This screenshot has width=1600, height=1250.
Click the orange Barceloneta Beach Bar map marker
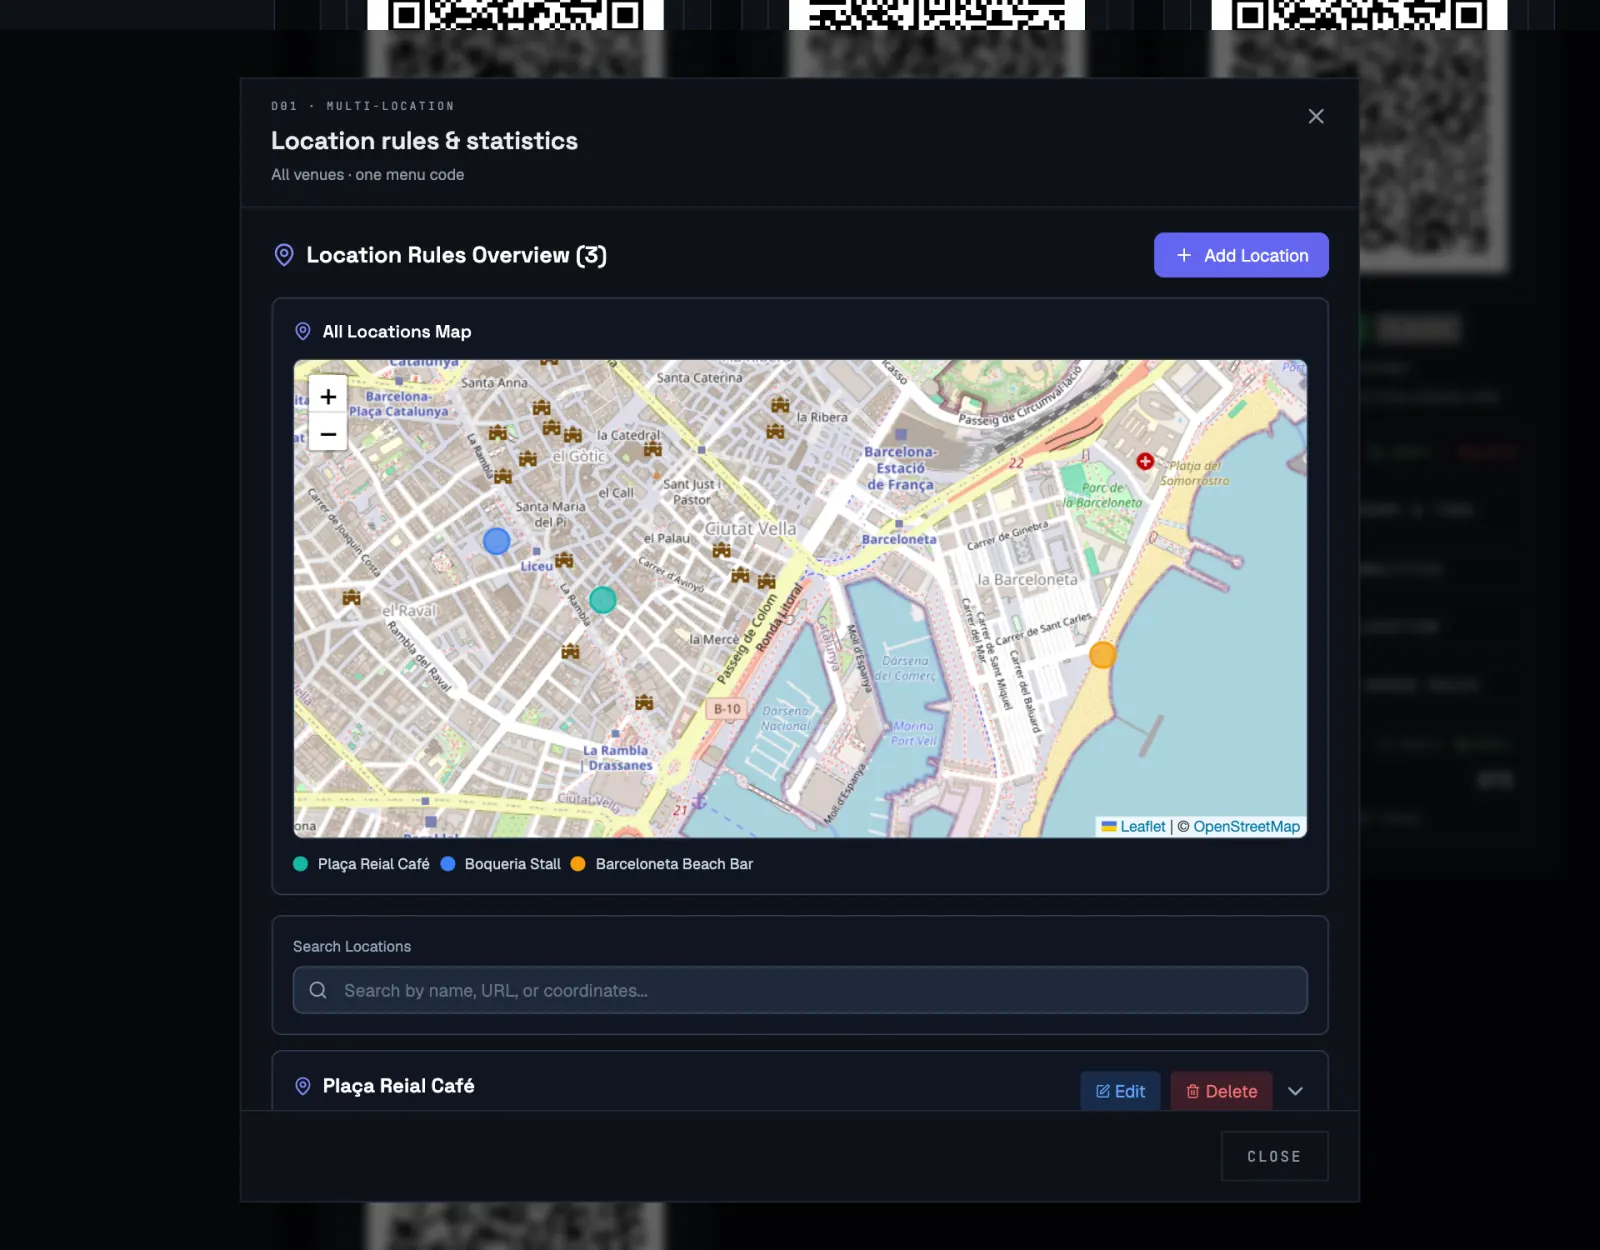point(1102,655)
